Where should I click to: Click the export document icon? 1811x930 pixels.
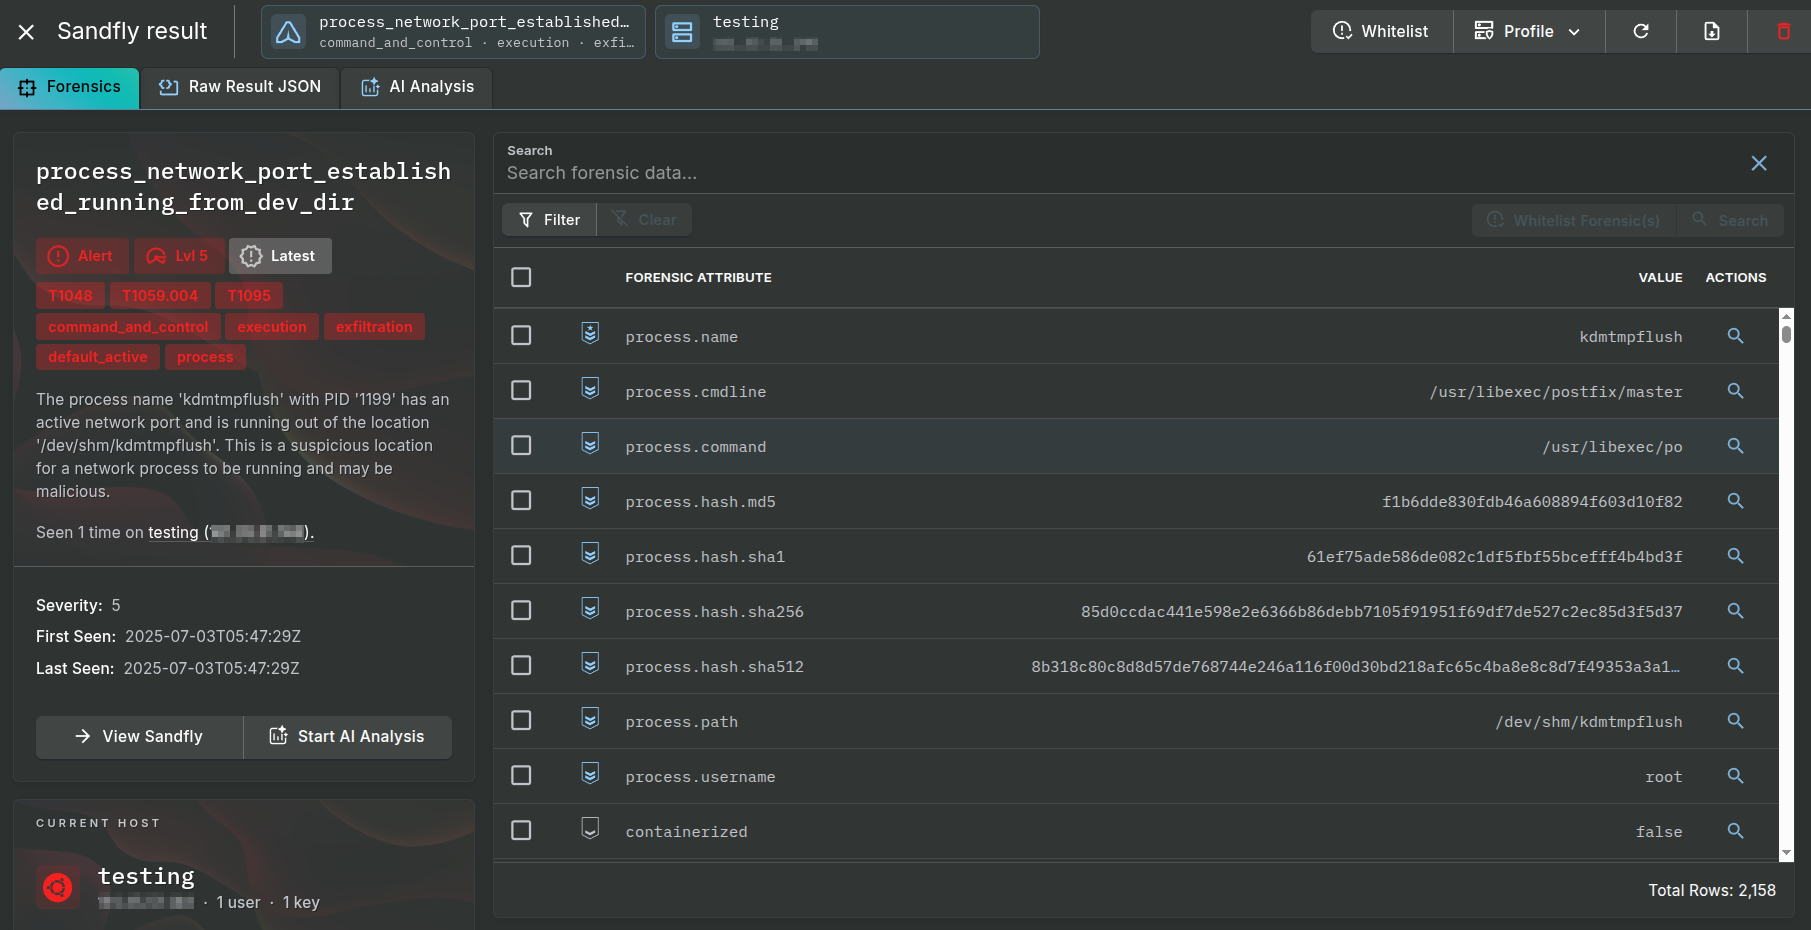1712,31
